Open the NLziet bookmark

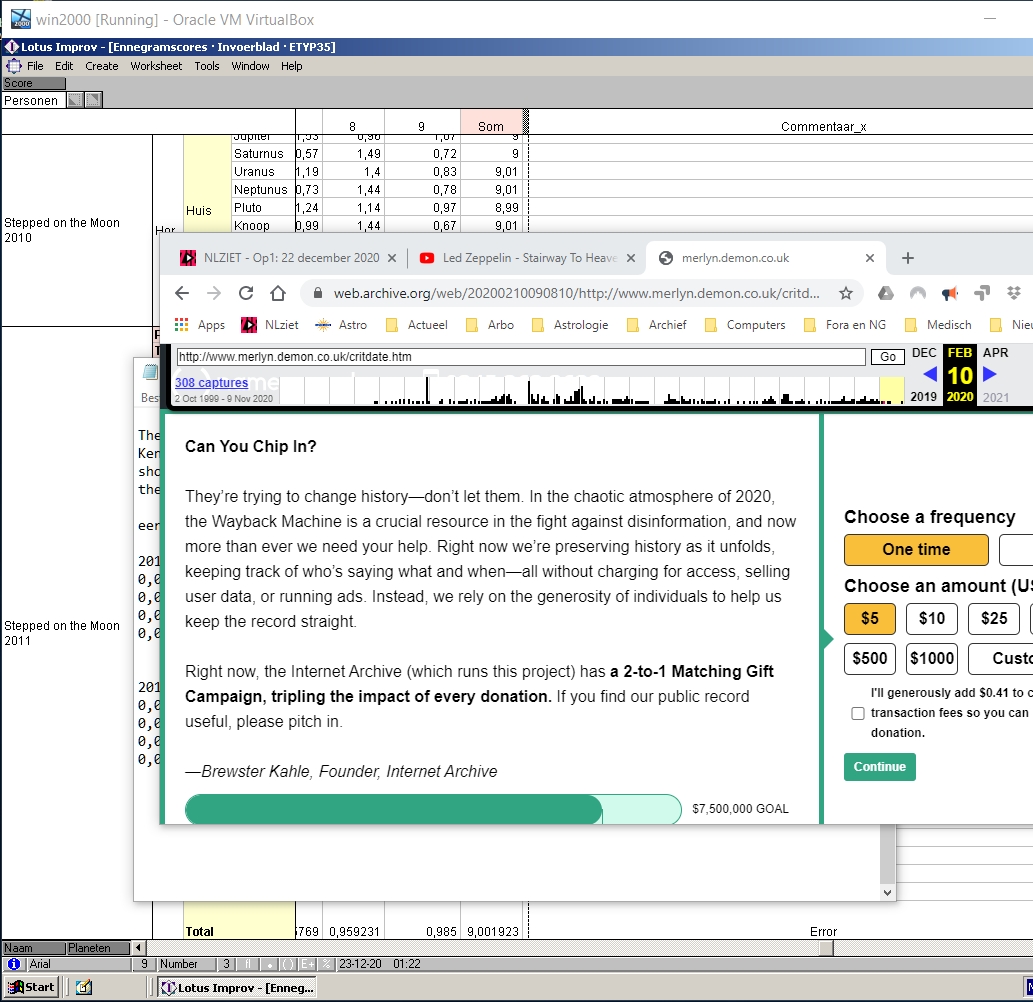coord(270,325)
